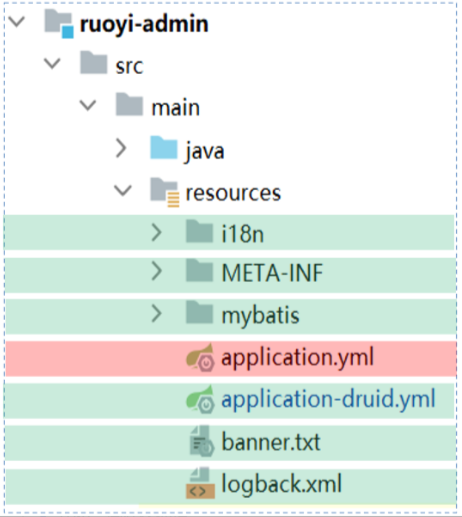Viewport: 462px width, 517px height.
Task: Click the XML file icon of logback.xml
Action: pyautogui.click(x=200, y=483)
